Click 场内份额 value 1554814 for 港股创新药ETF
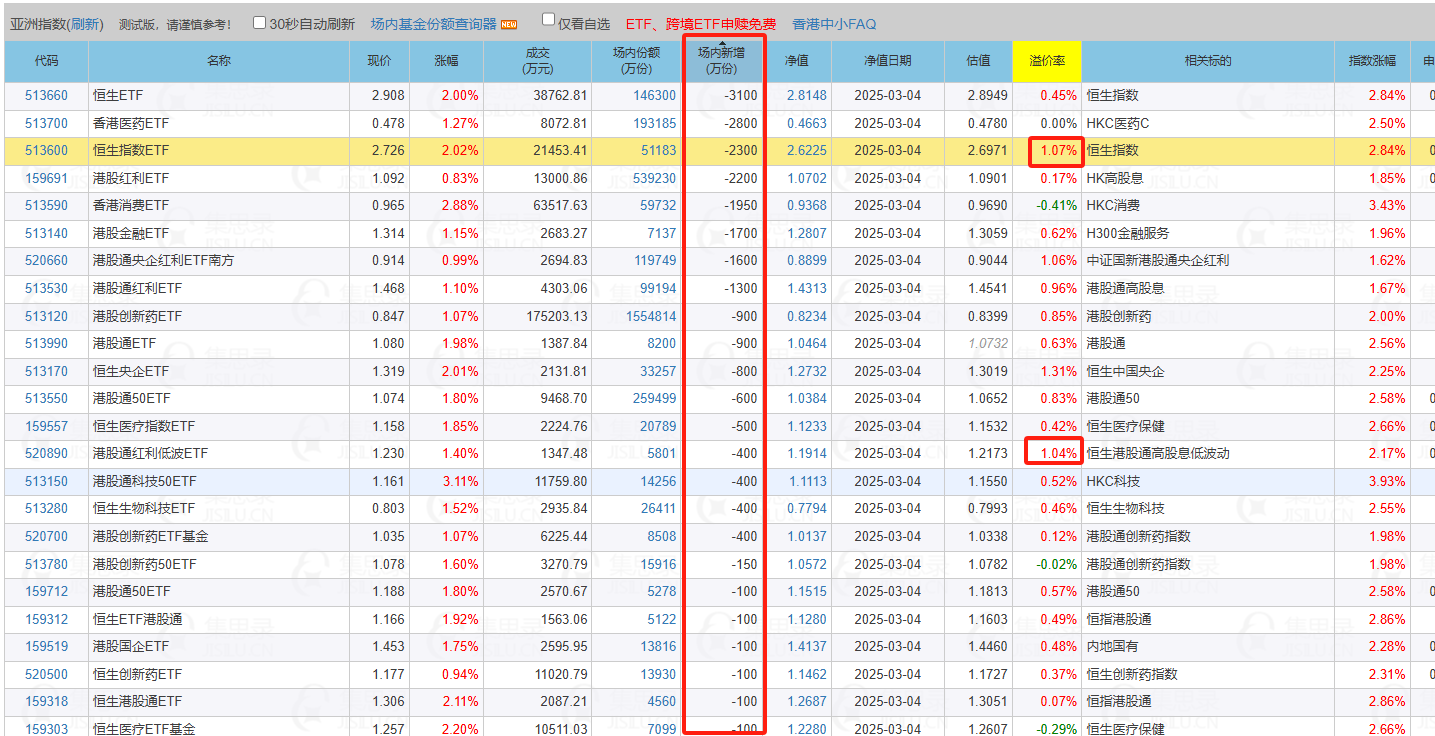 click(x=650, y=316)
